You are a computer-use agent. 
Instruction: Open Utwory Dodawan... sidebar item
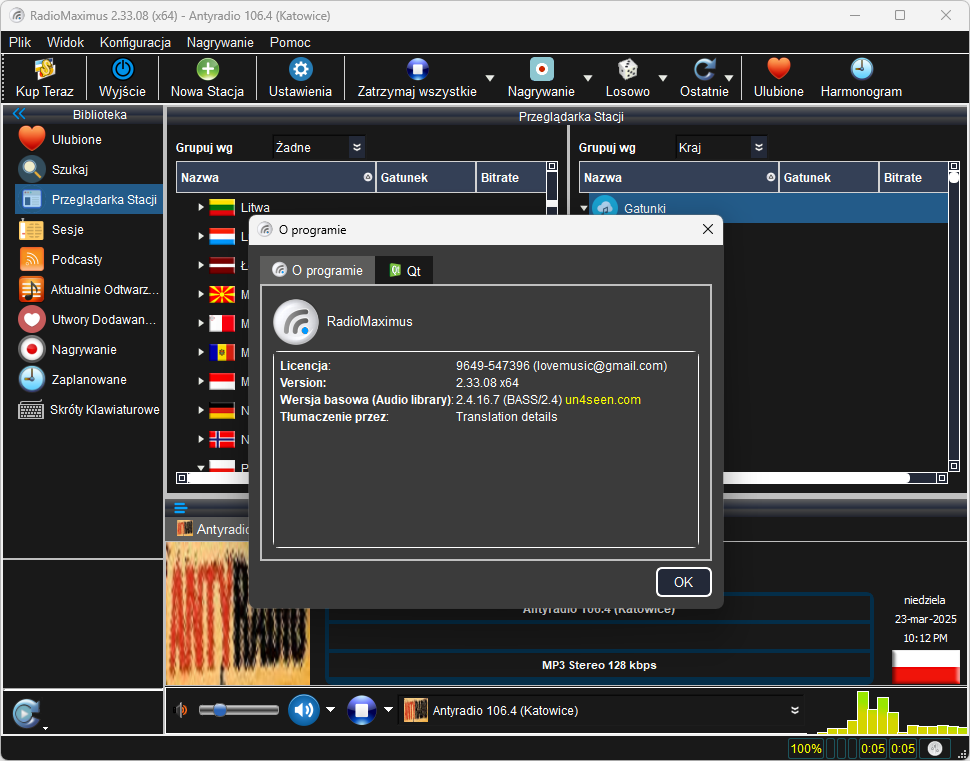[x=90, y=319]
